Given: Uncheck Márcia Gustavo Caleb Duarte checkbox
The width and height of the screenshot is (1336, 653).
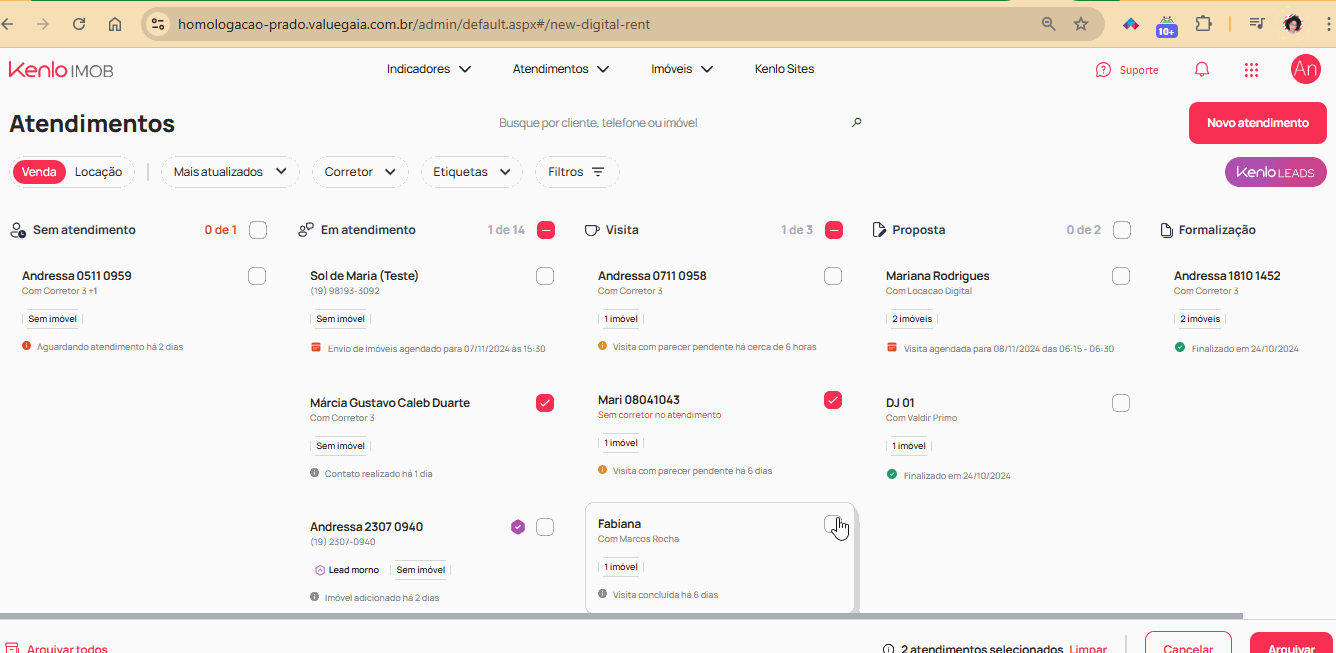Looking at the screenshot, I should 545,403.
